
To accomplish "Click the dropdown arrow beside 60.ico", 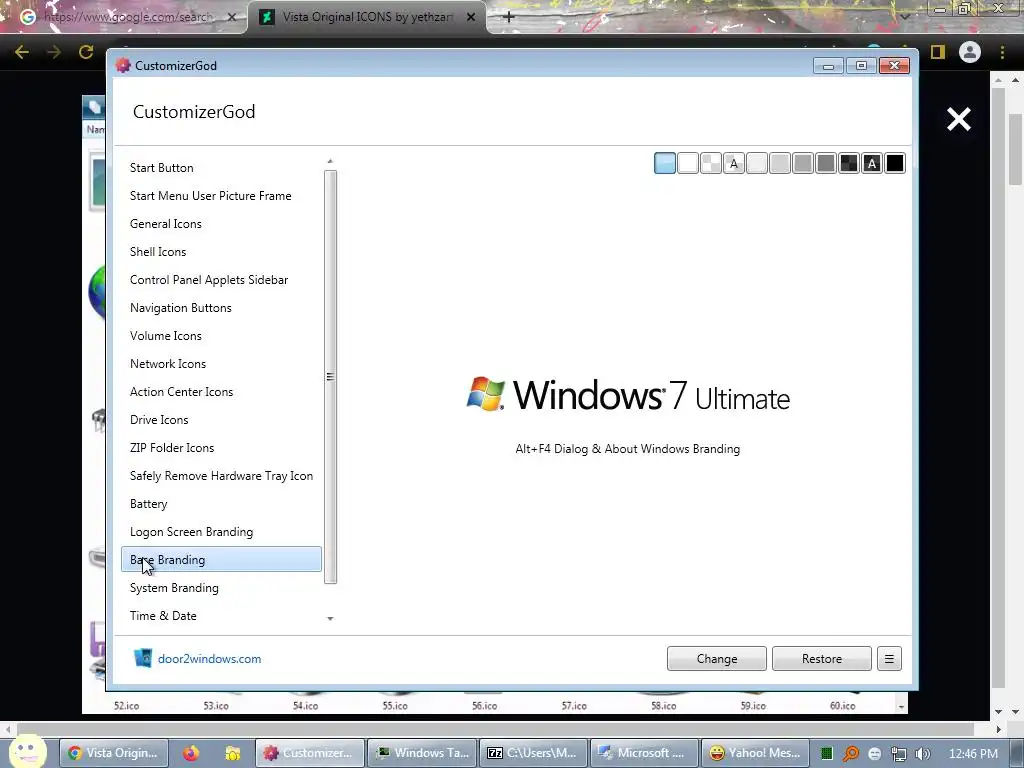I will 901,706.
